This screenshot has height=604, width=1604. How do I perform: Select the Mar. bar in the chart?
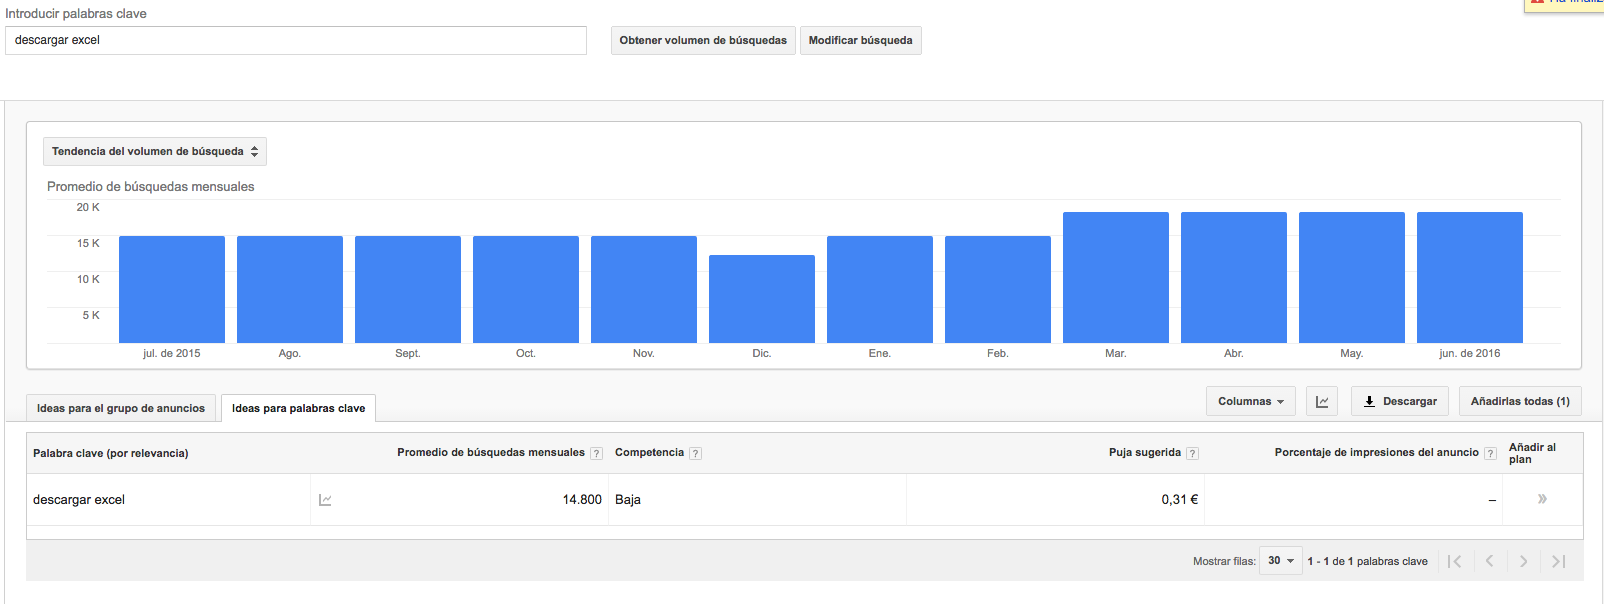click(1116, 278)
